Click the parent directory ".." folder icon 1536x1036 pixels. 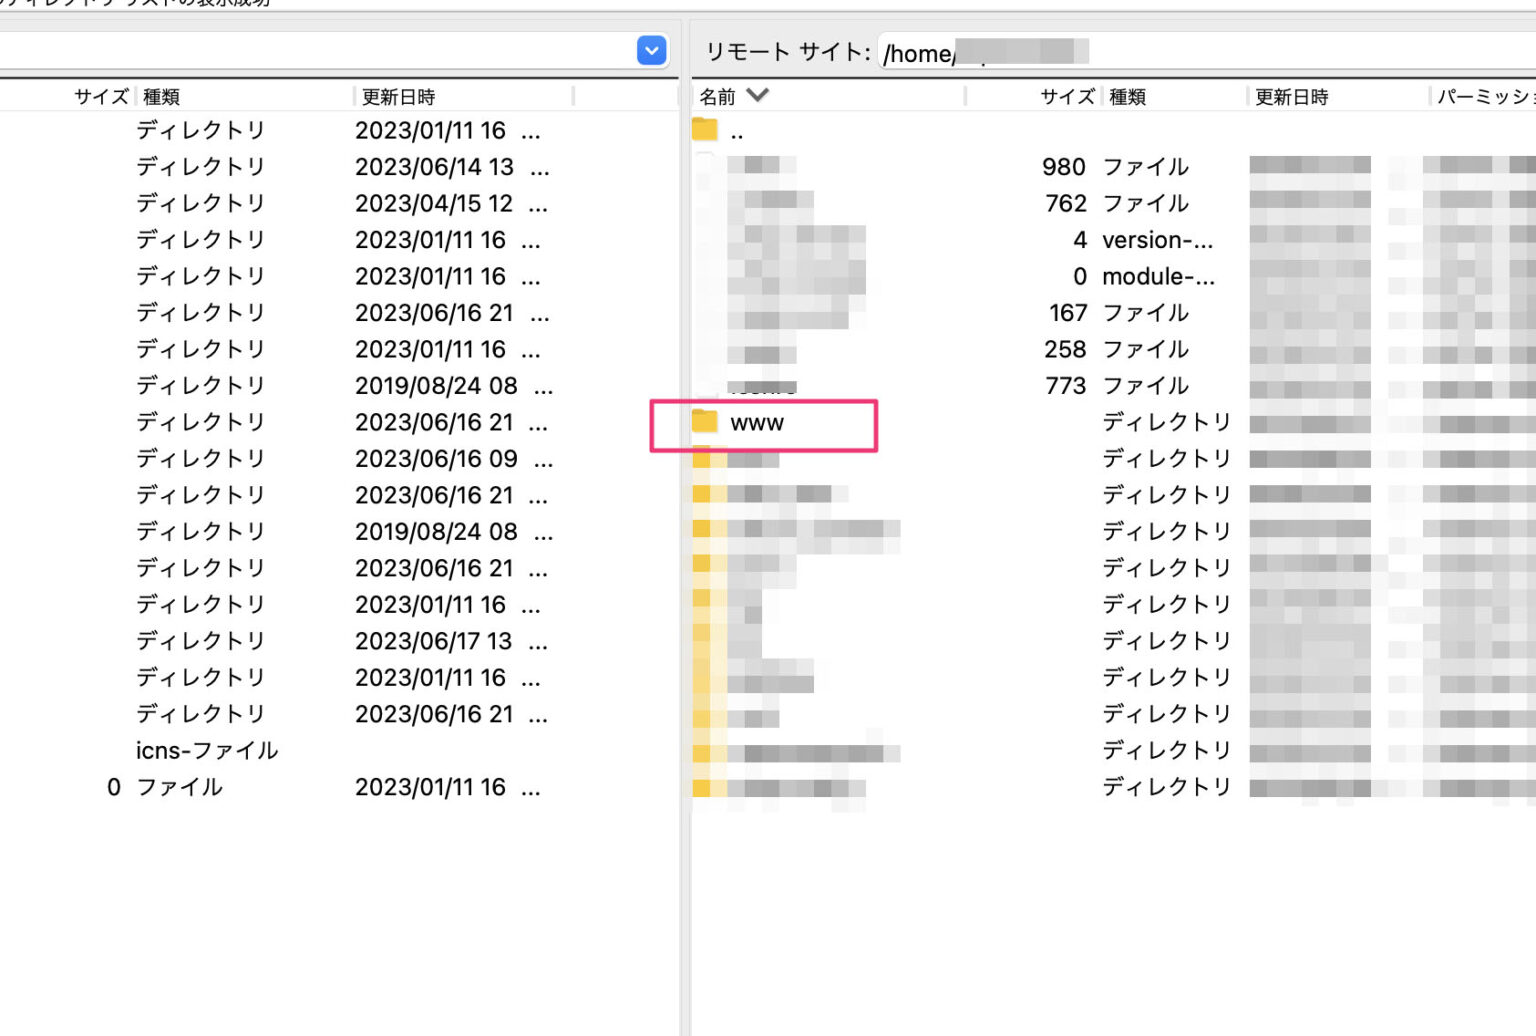click(x=705, y=130)
